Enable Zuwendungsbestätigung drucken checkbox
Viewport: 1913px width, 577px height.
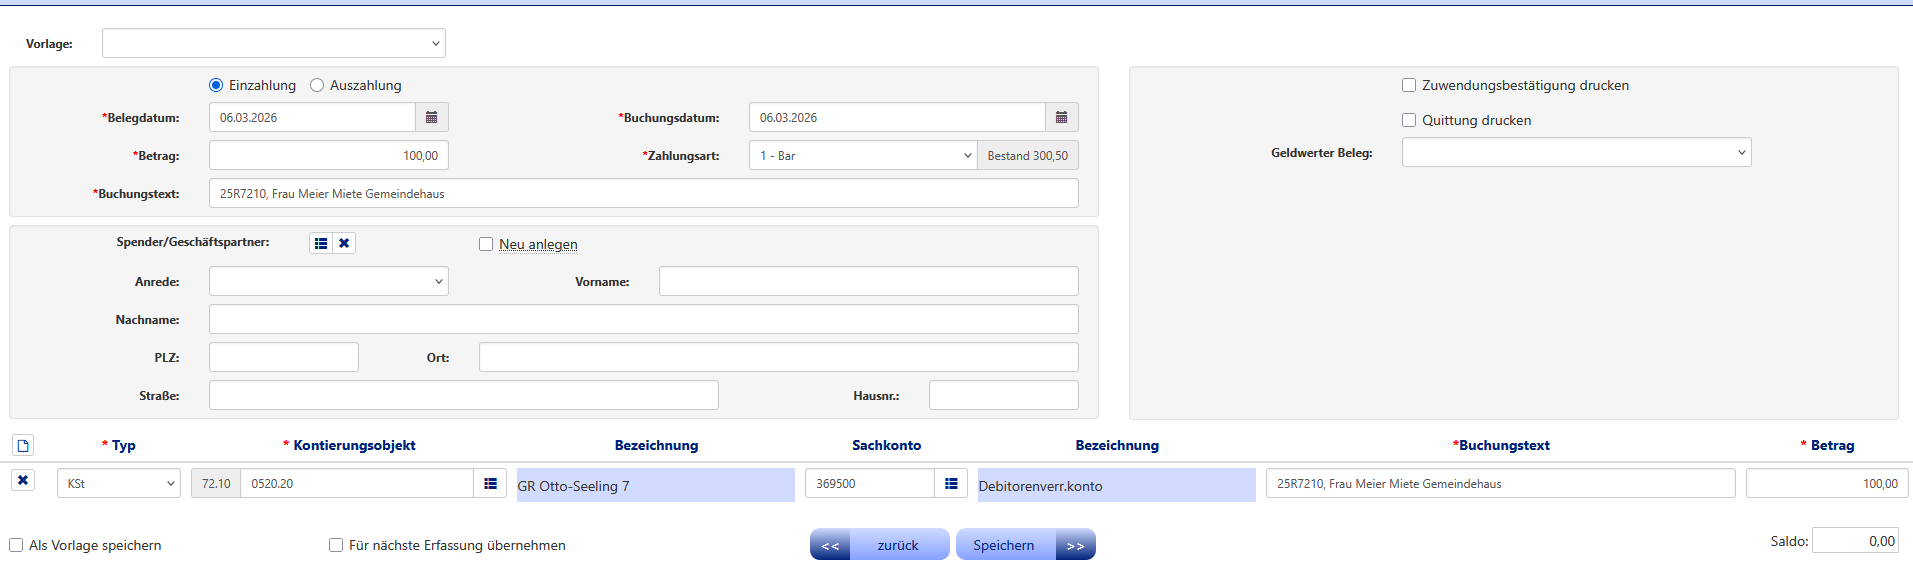[1409, 86]
